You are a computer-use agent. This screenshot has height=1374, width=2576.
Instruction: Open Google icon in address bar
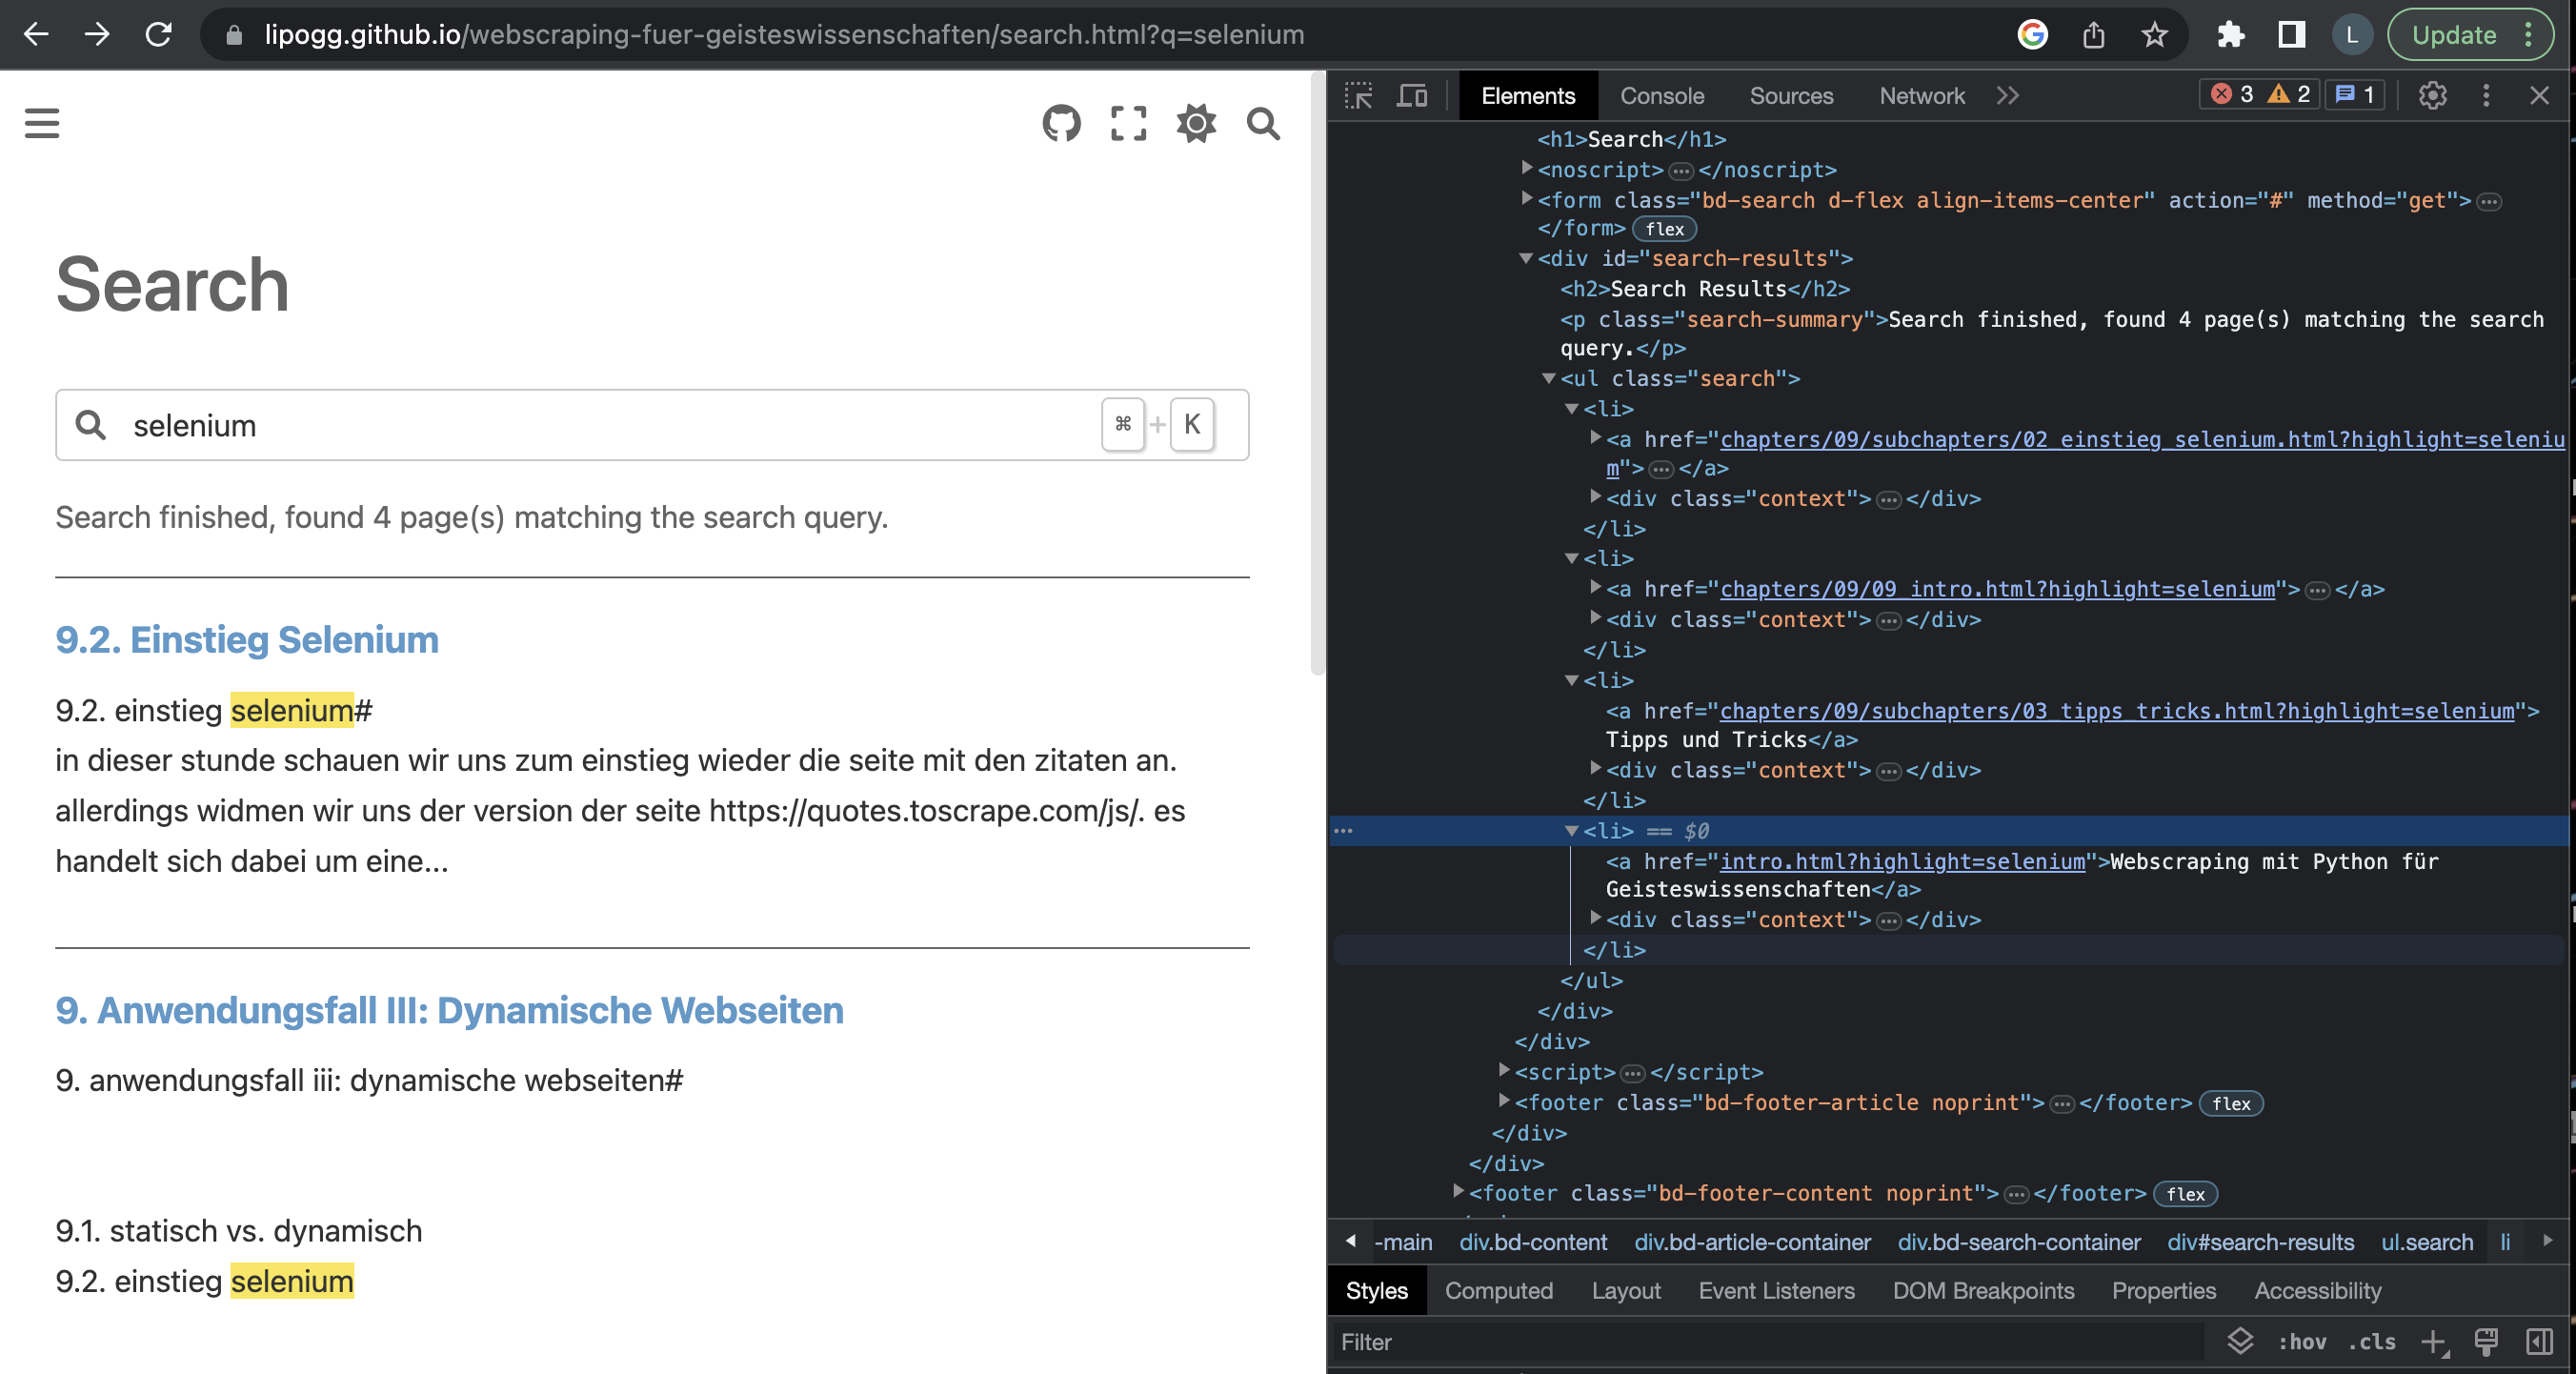coord(2032,35)
